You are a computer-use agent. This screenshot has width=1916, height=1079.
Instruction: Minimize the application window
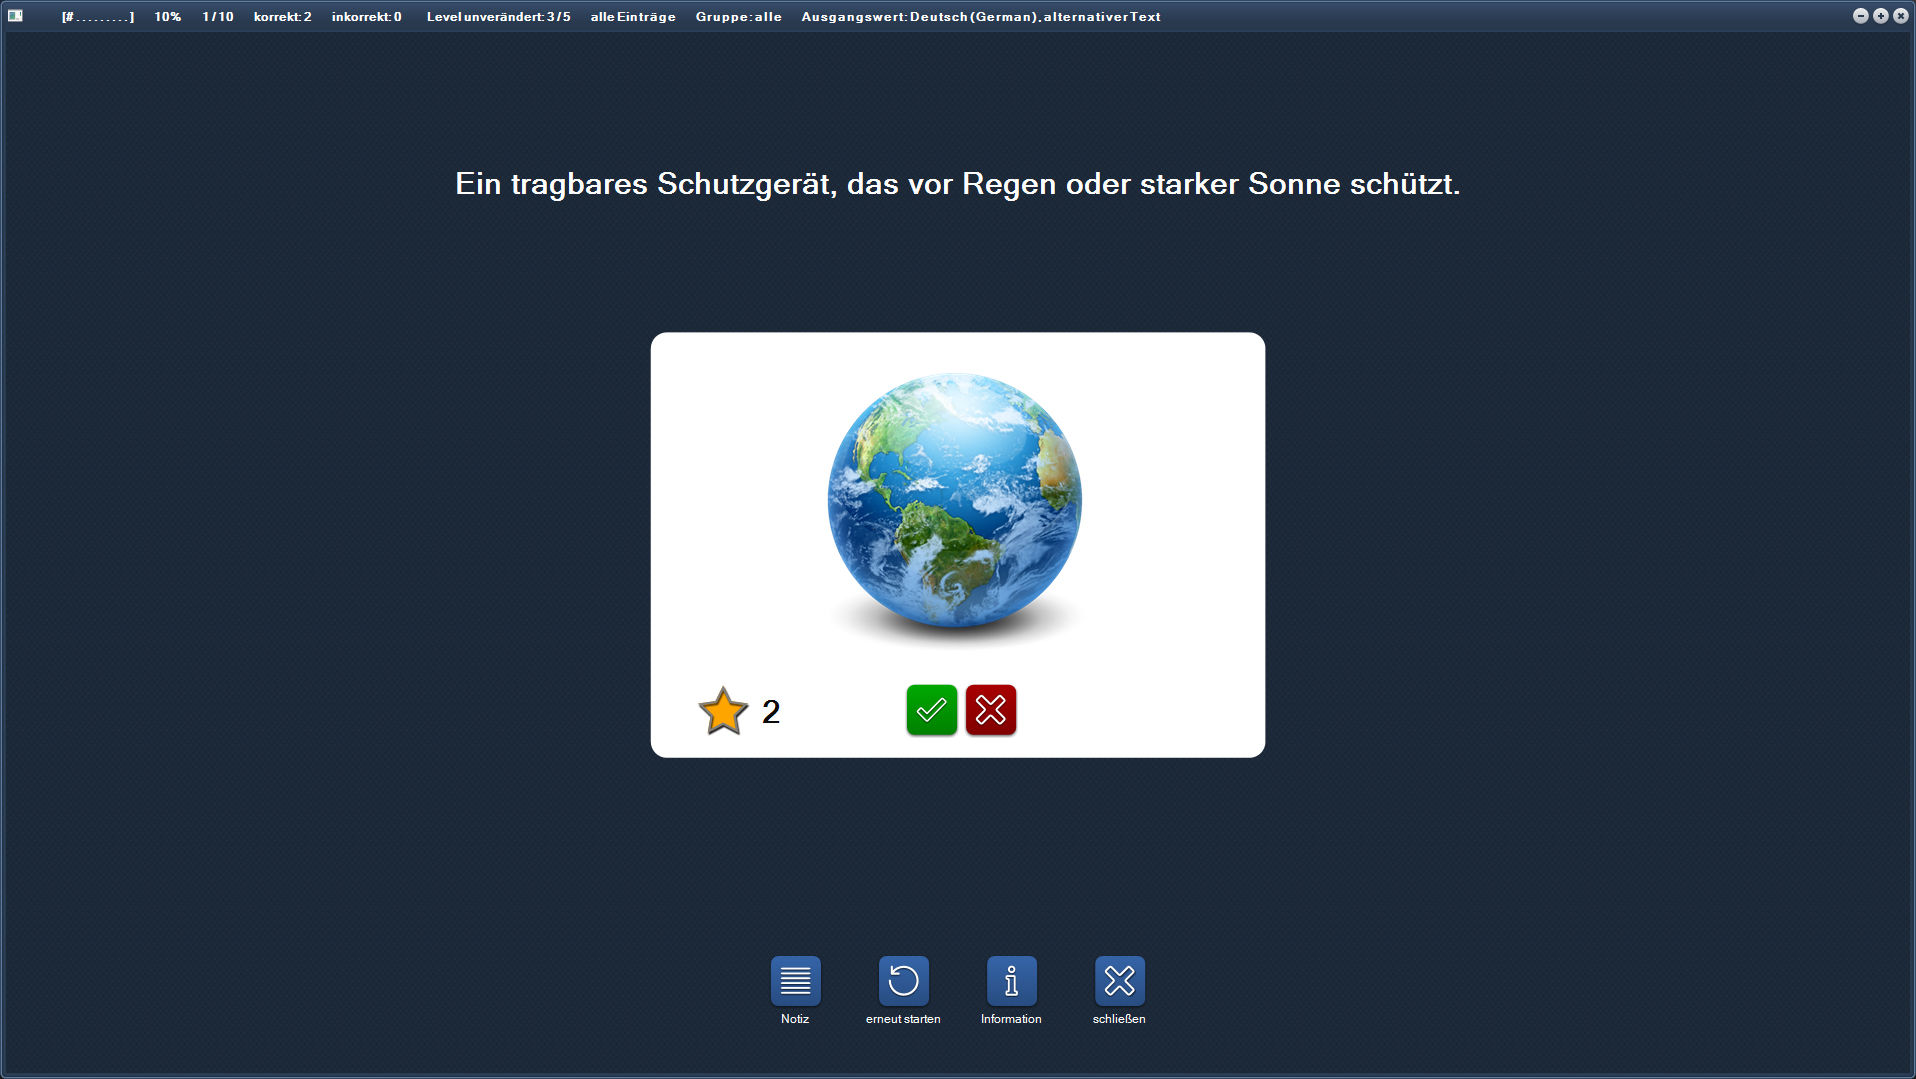click(1862, 16)
